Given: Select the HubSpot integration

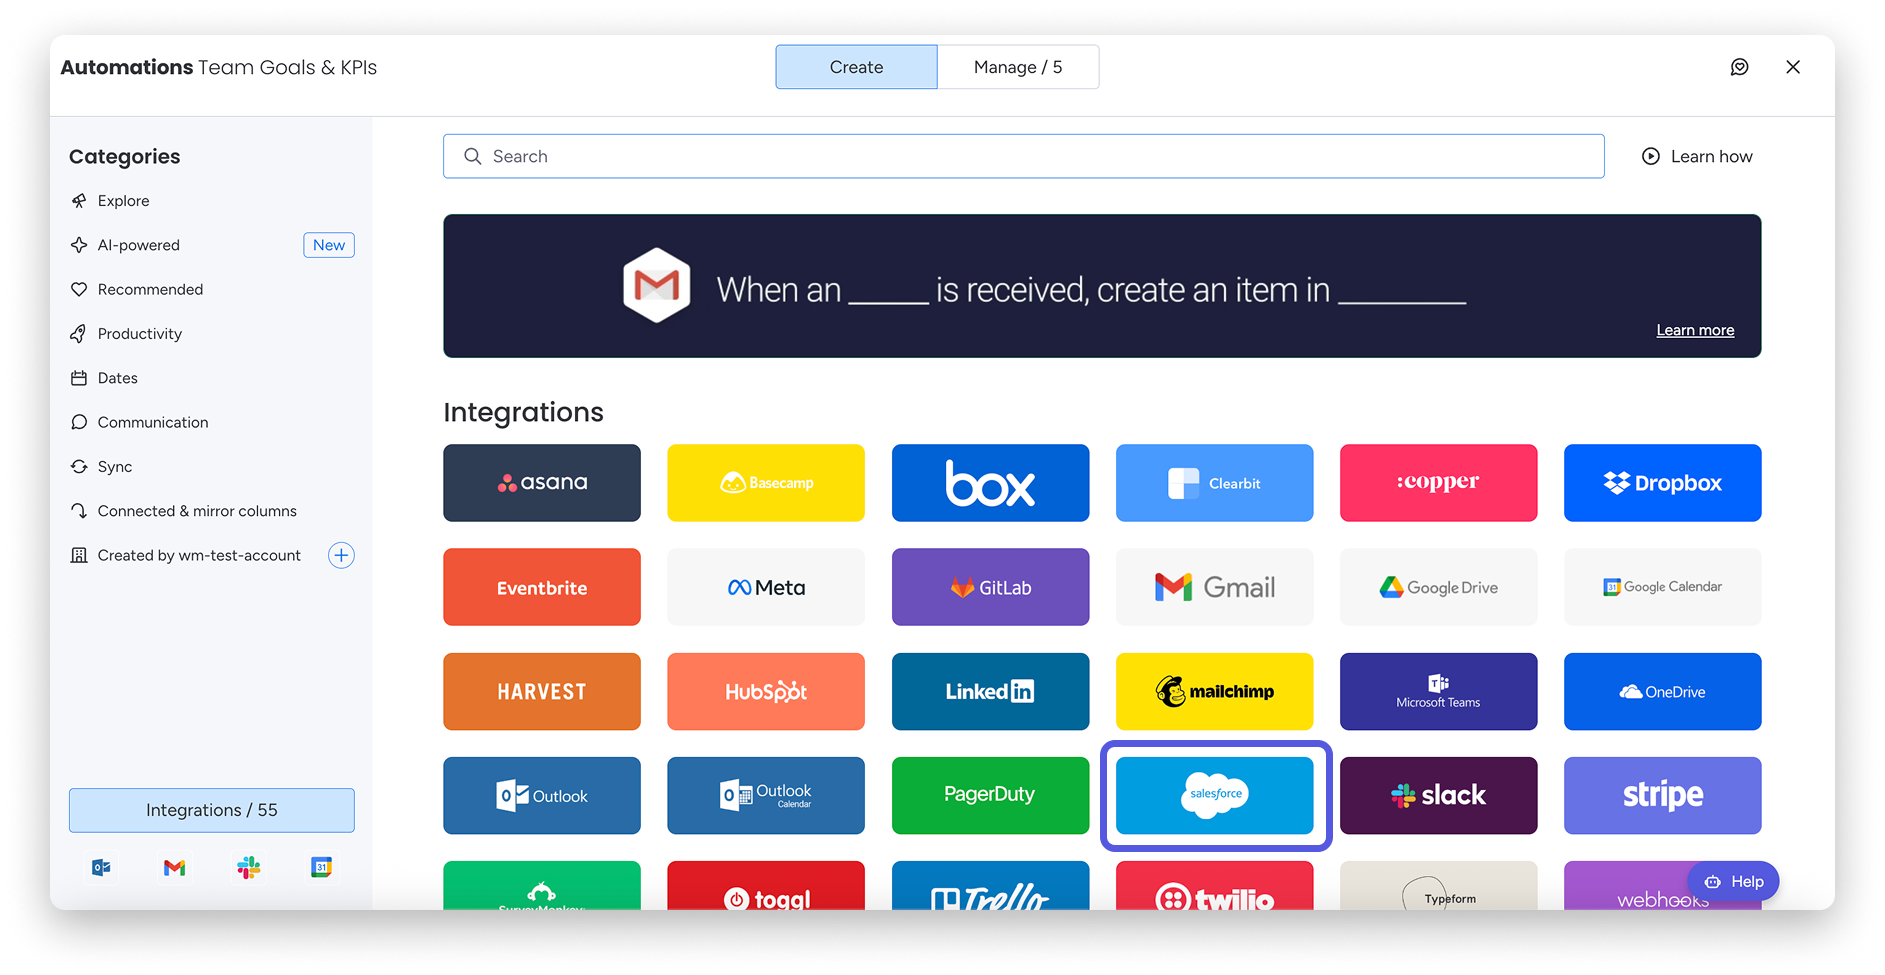Looking at the screenshot, I should coord(766,691).
